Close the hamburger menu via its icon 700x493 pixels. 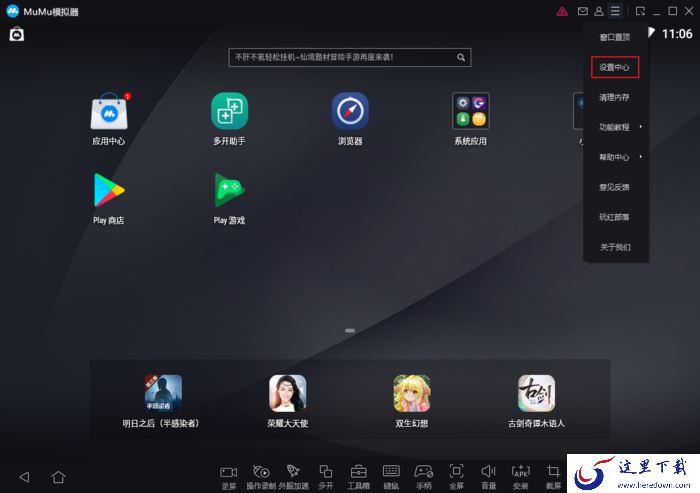tap(615, 11)
